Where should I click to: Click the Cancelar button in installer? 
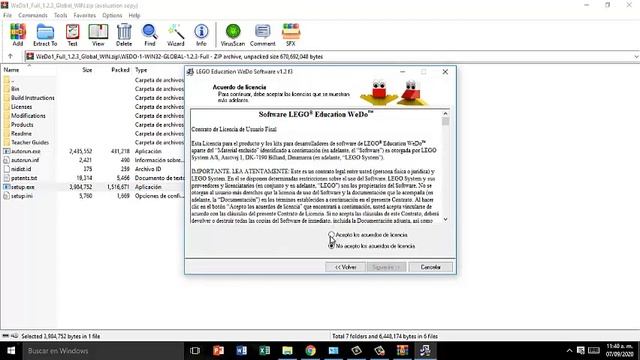coord(430,267)
